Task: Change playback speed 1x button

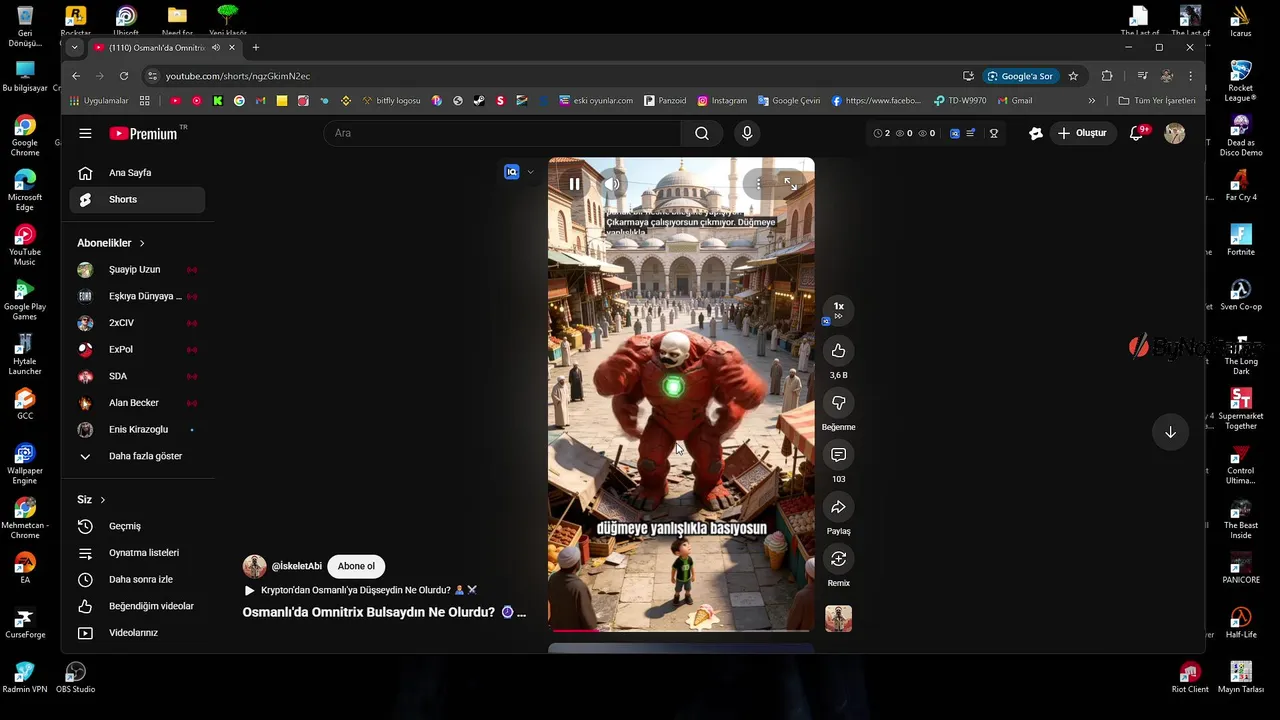Action: pyautogui.click(x=838, y=309)
